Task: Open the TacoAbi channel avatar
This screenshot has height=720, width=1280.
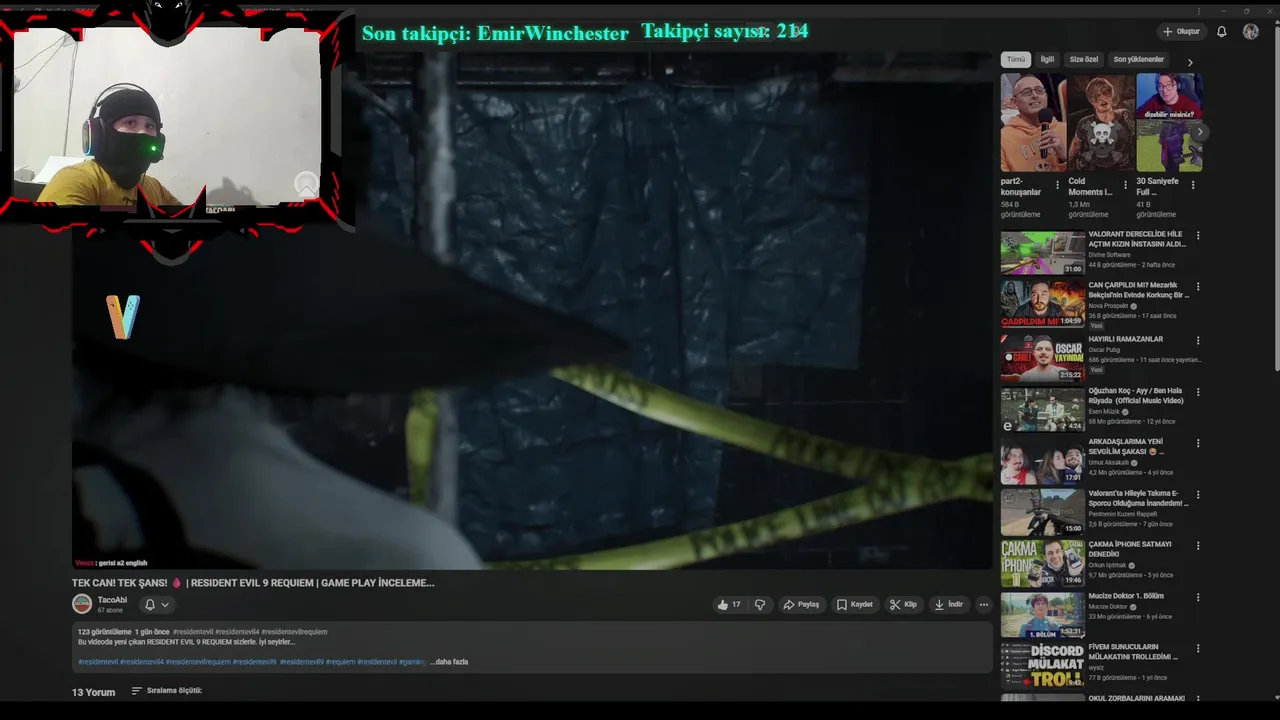Action: click(82, 604)
